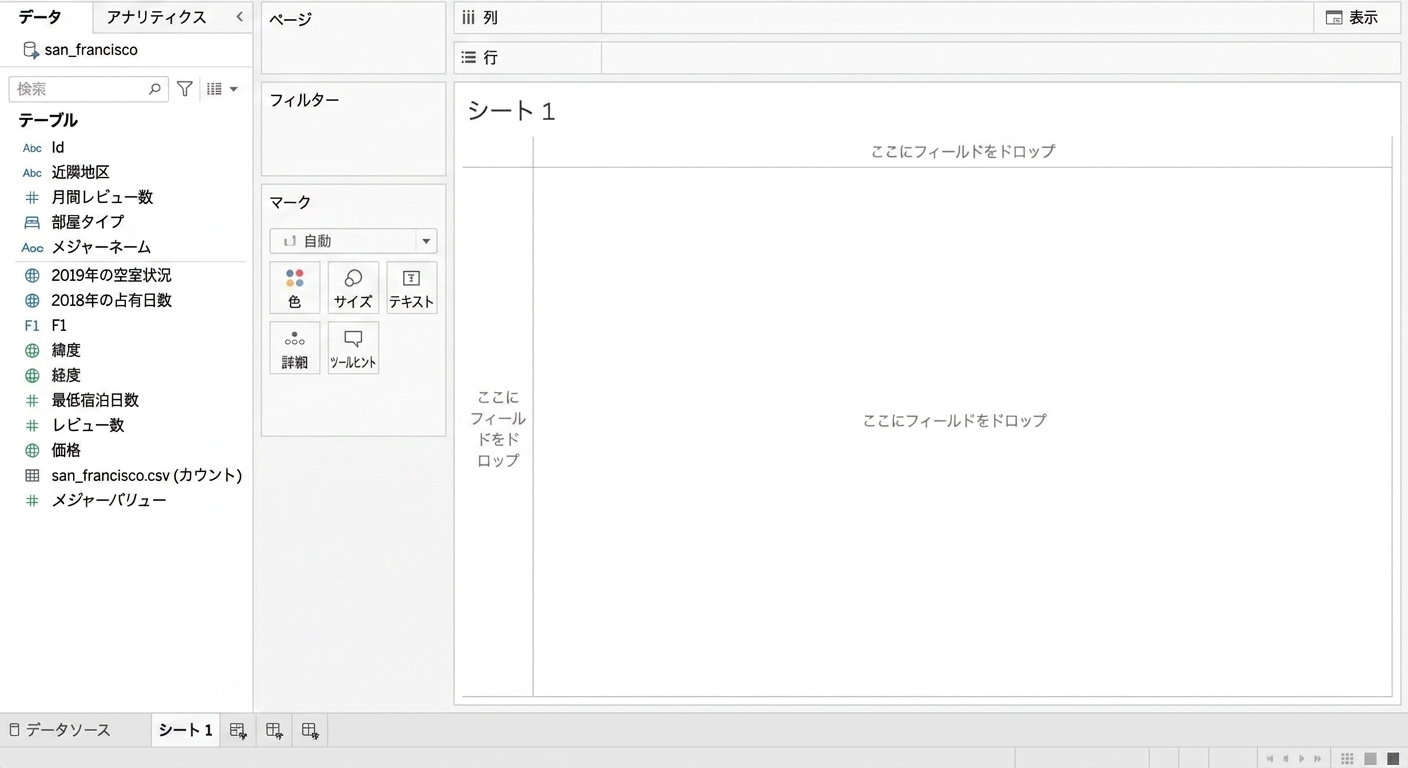Image resolution: width=1408 pixels, height=768 pixels.
Task: Collapse the side pane with the arrow
Action: point(239,17)
